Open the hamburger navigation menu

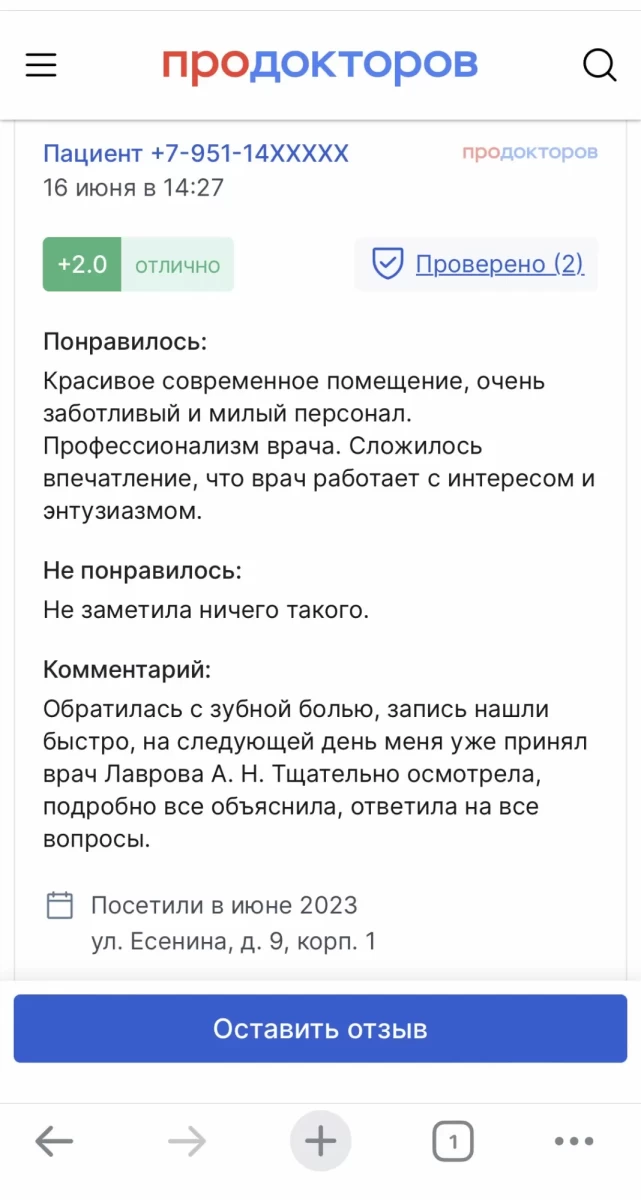(40, 64)
